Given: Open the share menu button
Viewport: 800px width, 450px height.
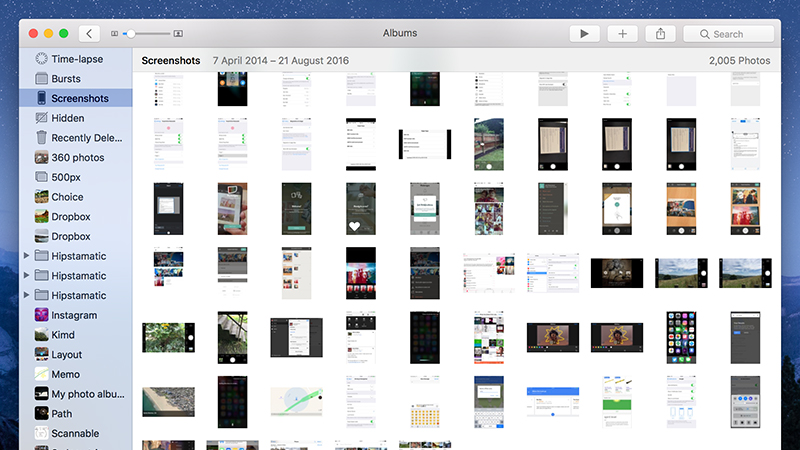Looking at the screenshot, I should [x=660, y=34].
